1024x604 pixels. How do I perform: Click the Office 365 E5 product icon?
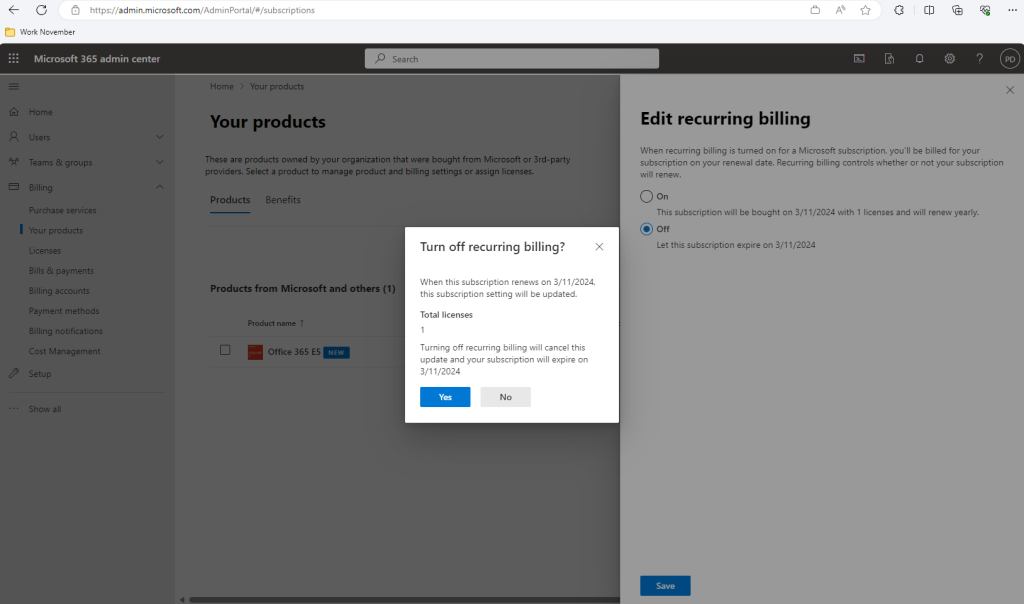(x=255, y=352)
